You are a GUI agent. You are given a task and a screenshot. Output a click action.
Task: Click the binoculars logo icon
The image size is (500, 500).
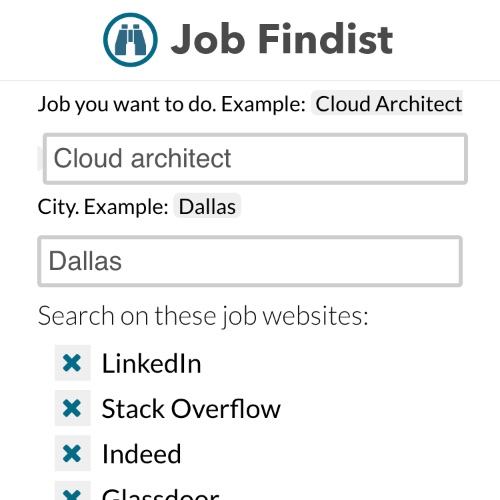point(130,40)
